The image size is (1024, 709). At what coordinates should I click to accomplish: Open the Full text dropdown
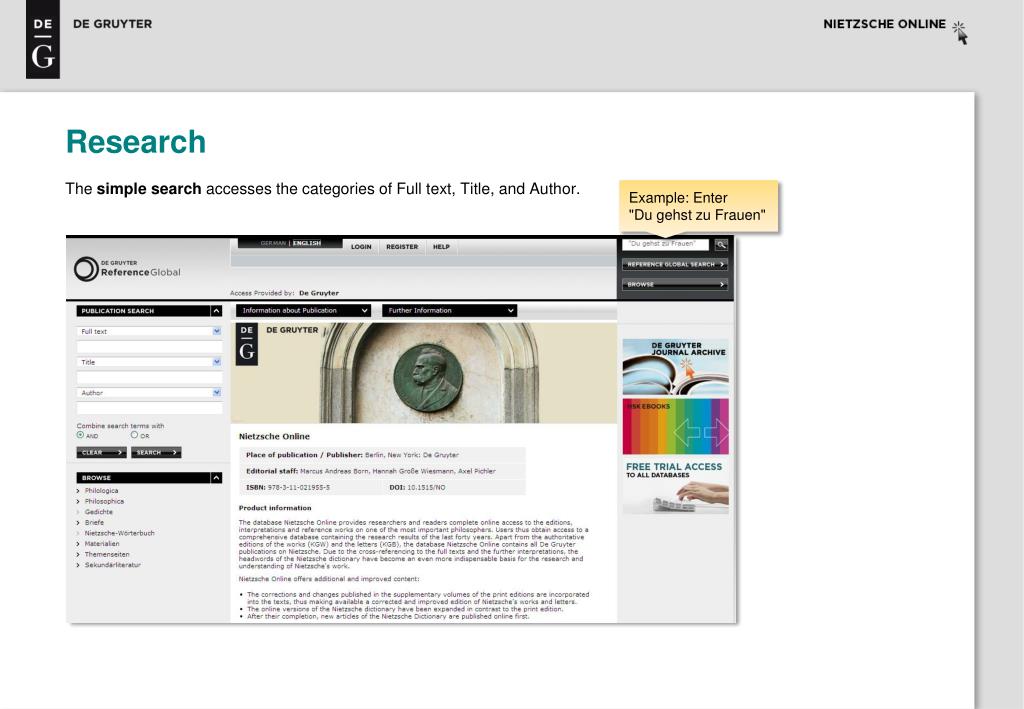point(150,332)
